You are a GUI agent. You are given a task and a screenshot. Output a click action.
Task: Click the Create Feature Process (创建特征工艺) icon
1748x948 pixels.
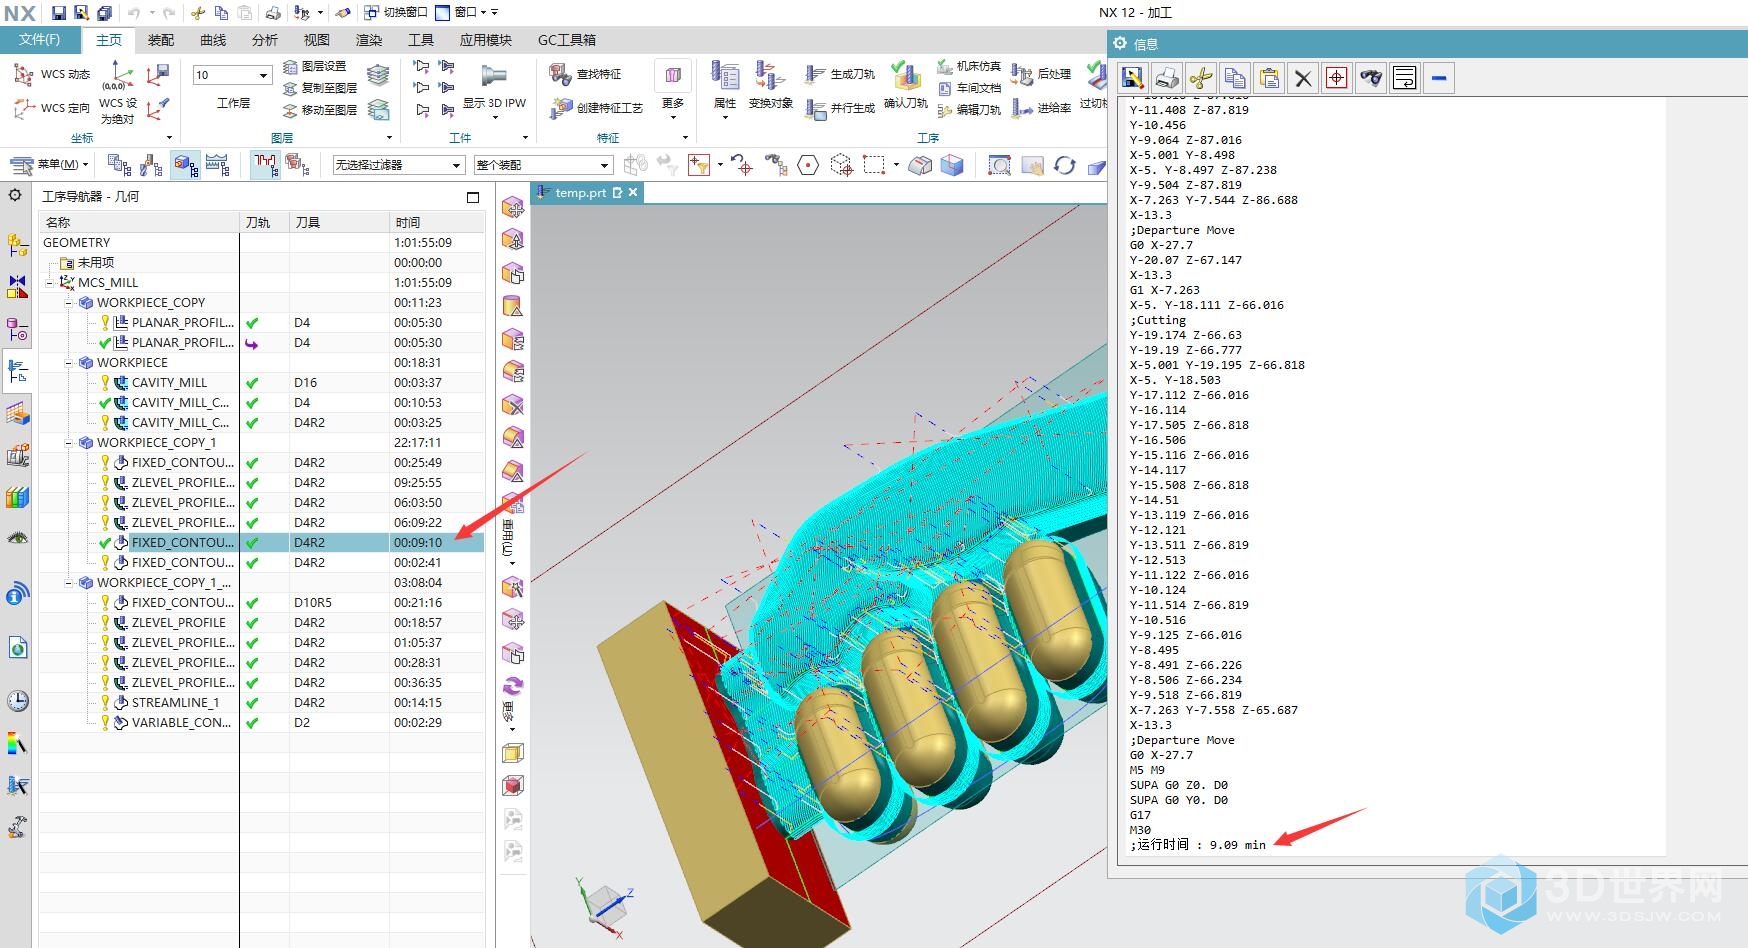click(560, 107)
